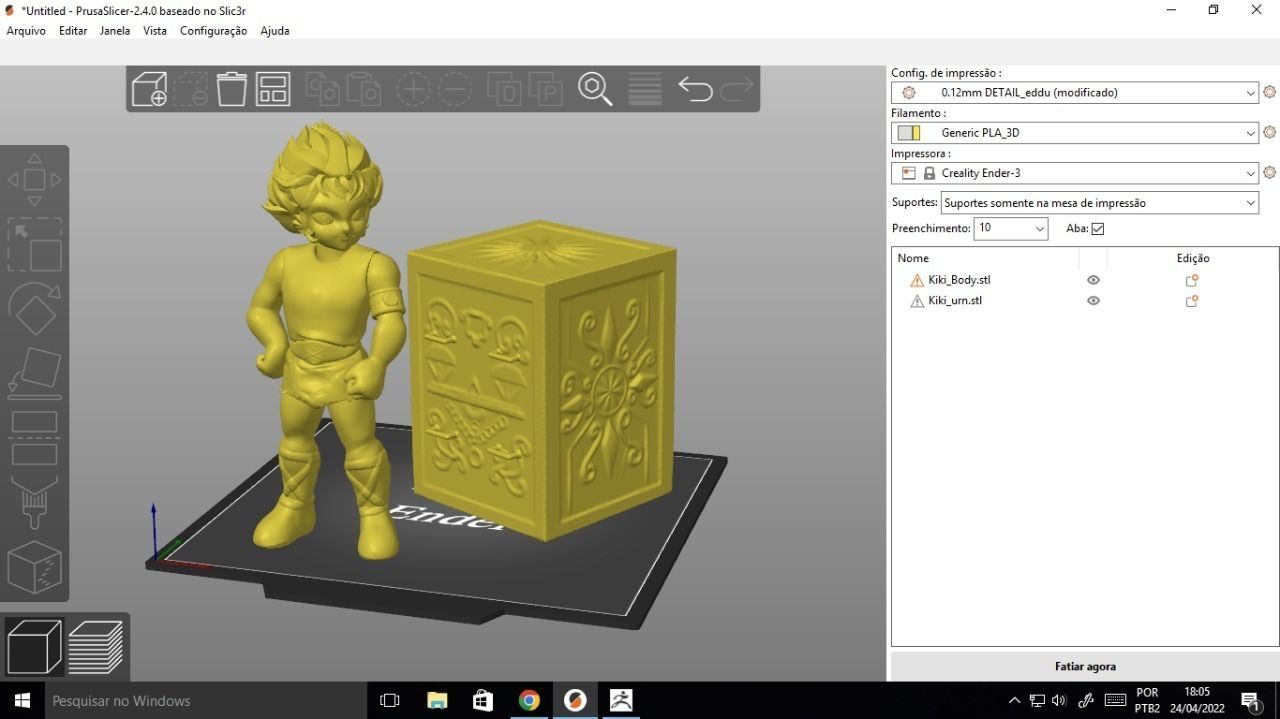Open the Windows Start menu

(21, 700)
